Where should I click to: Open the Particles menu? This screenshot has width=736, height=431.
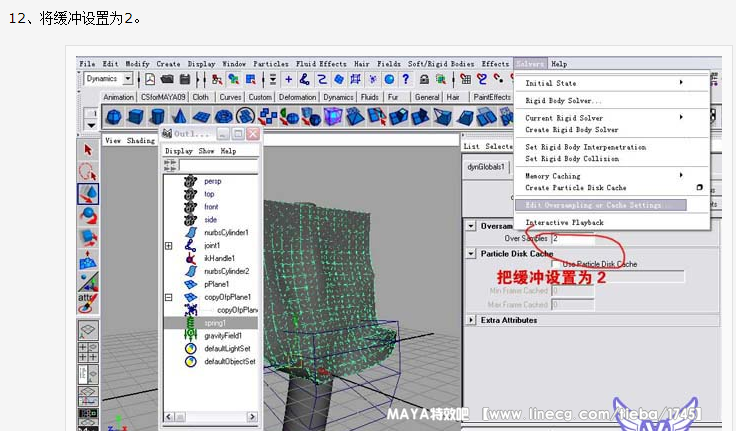pos(271,64)
